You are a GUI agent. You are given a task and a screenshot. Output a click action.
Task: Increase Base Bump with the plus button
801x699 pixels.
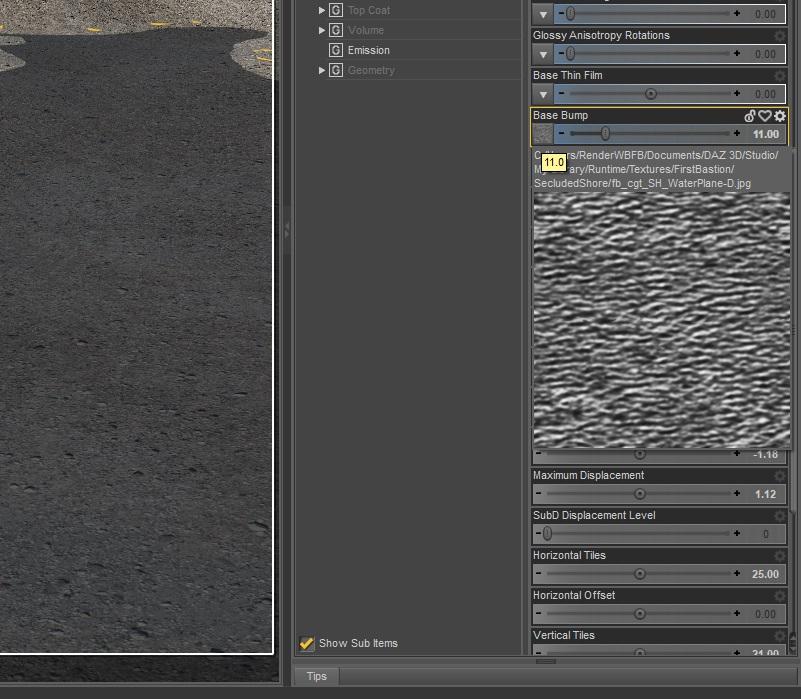pos(737,133)
